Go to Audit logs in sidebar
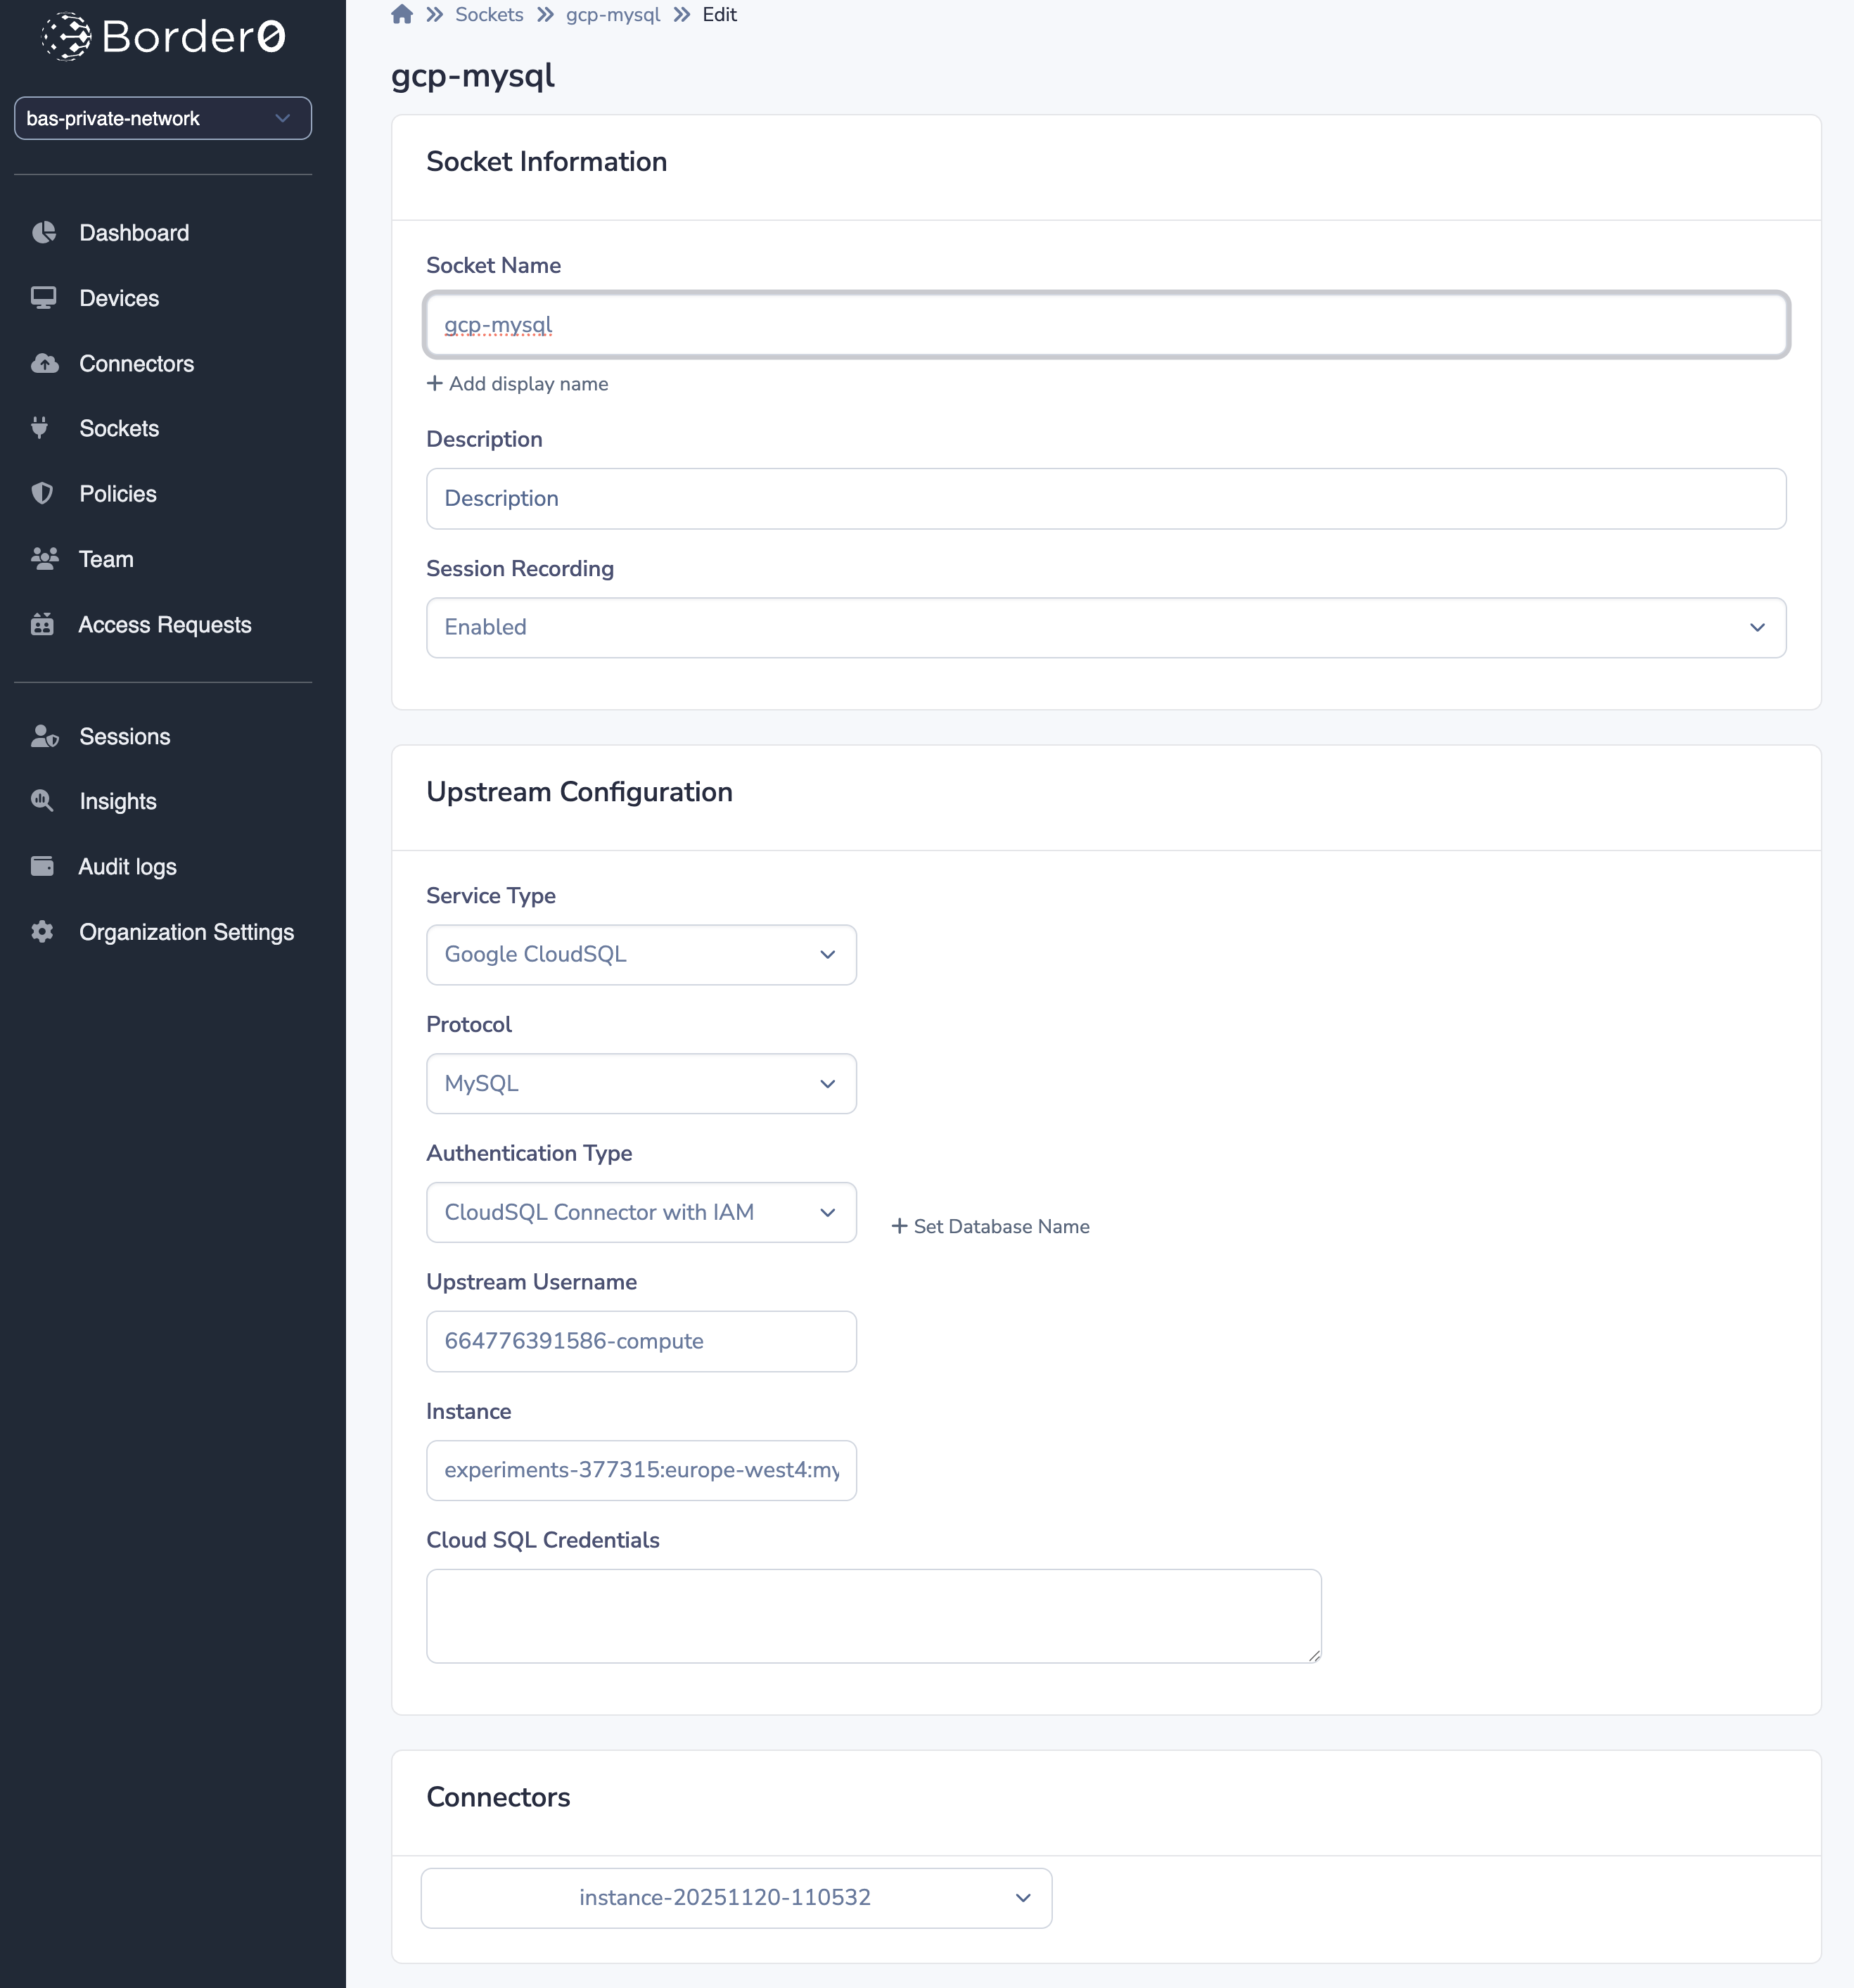This screenshot has height=1988, width=1854. 127,867
